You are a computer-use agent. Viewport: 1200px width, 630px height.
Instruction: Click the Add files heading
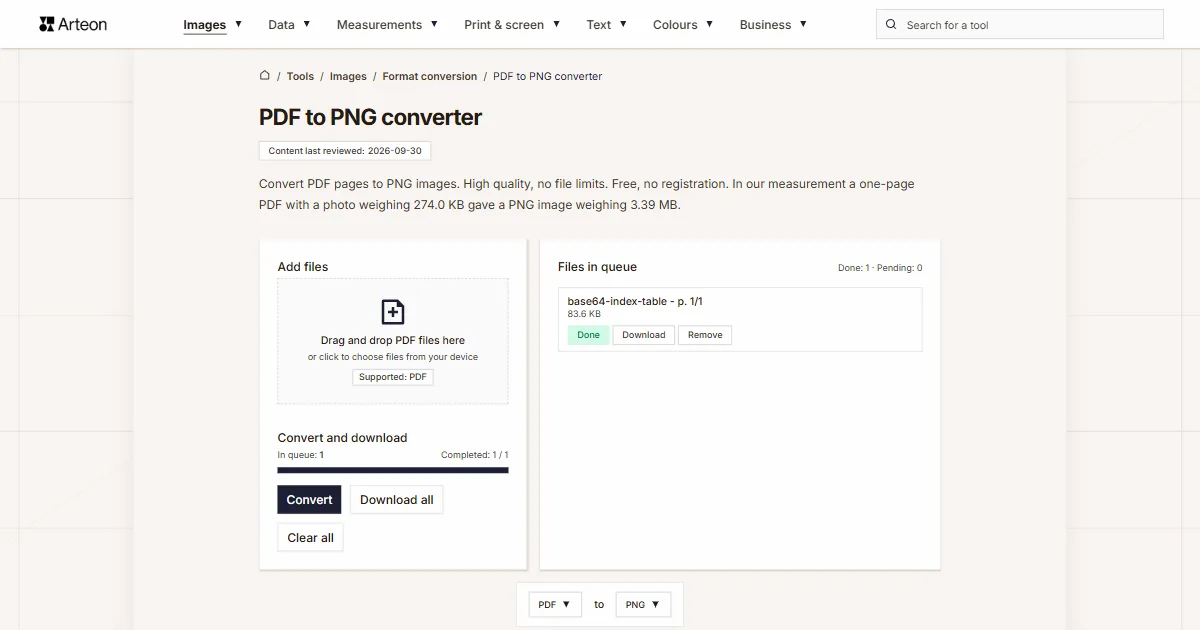pos(303,267)
